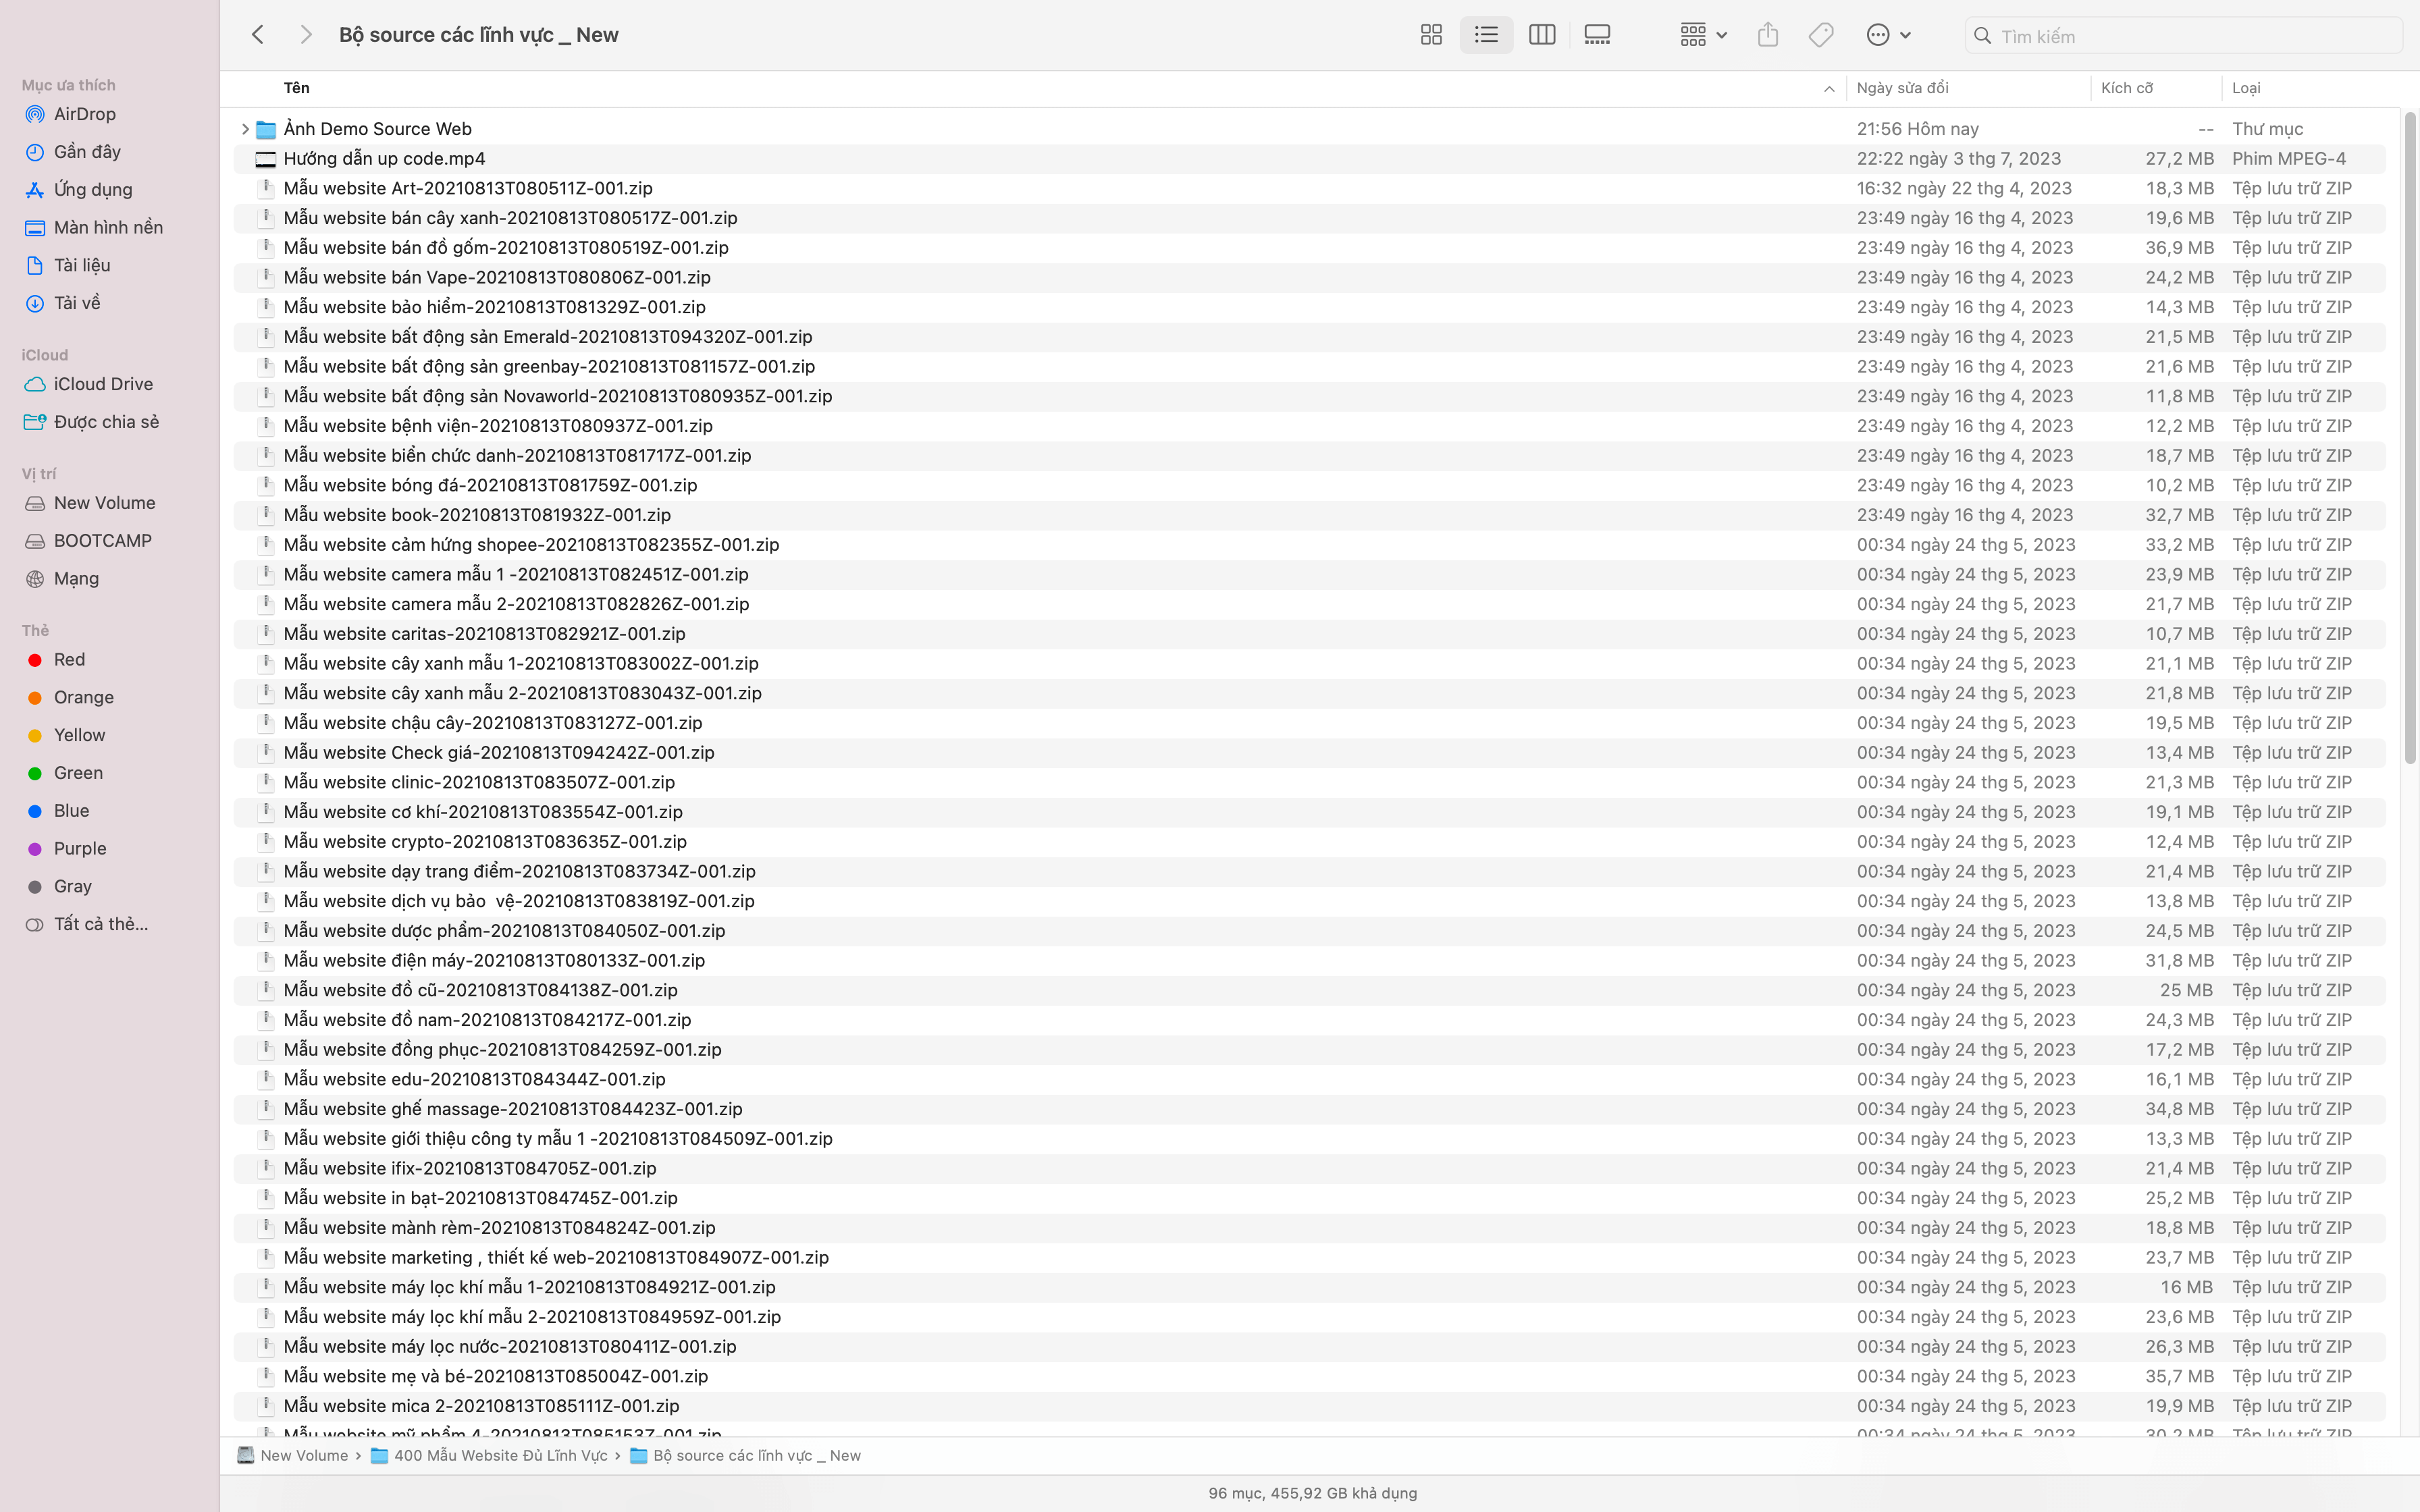The image size is (2420, 1512).
Task: Sort by clicking the Tên column header
Action: click(x=296, y=88)
